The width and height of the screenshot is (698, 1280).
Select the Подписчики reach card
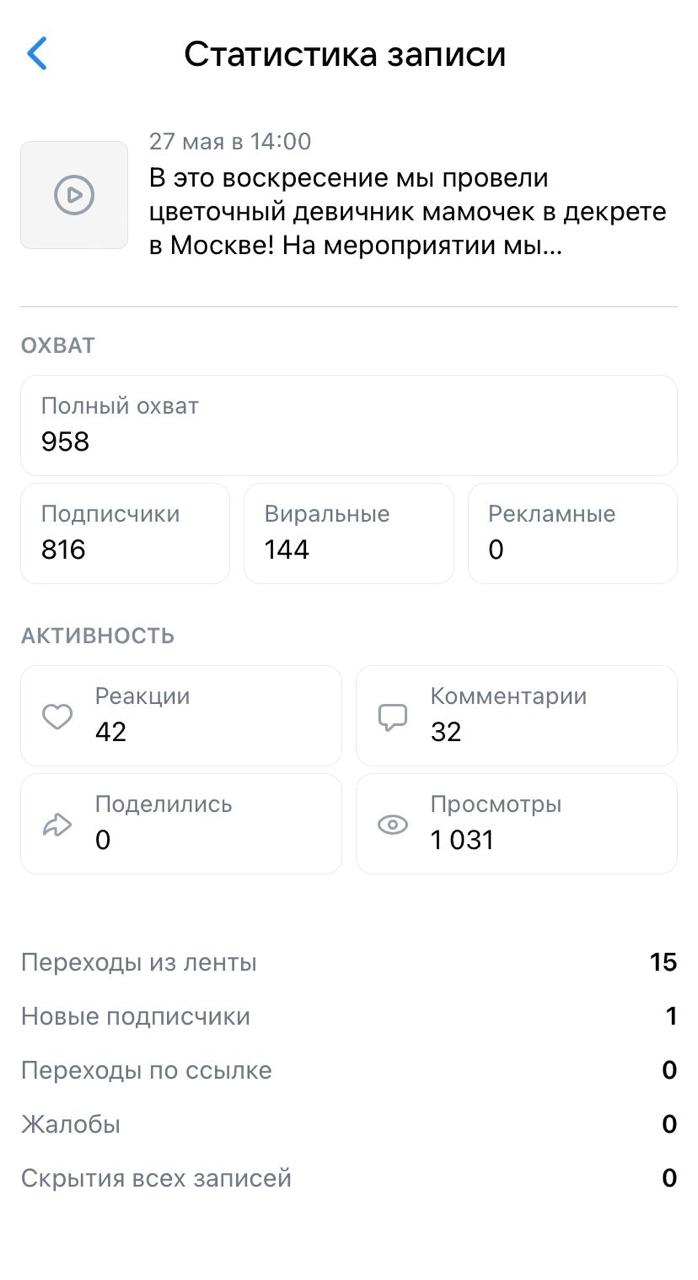(x=125, y=533)
